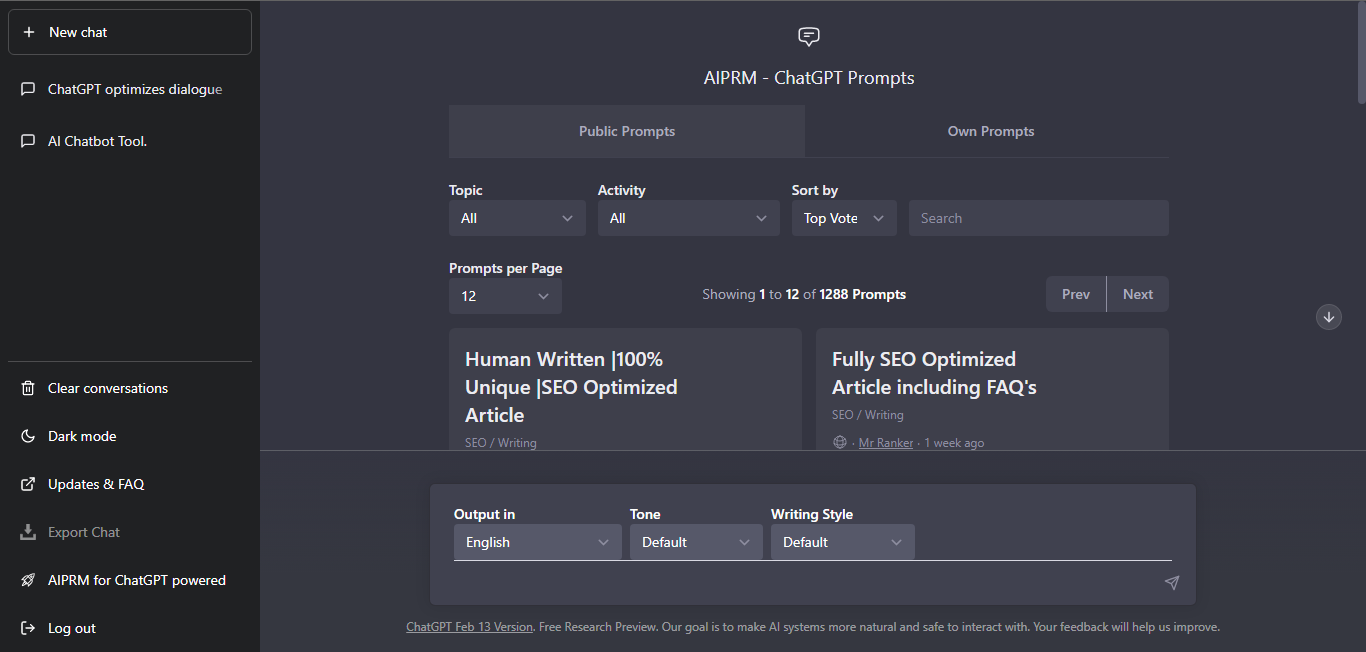Viewport: 1366px width, 652px height.
Task: Click the chat message input area
Action: point(805,582)
